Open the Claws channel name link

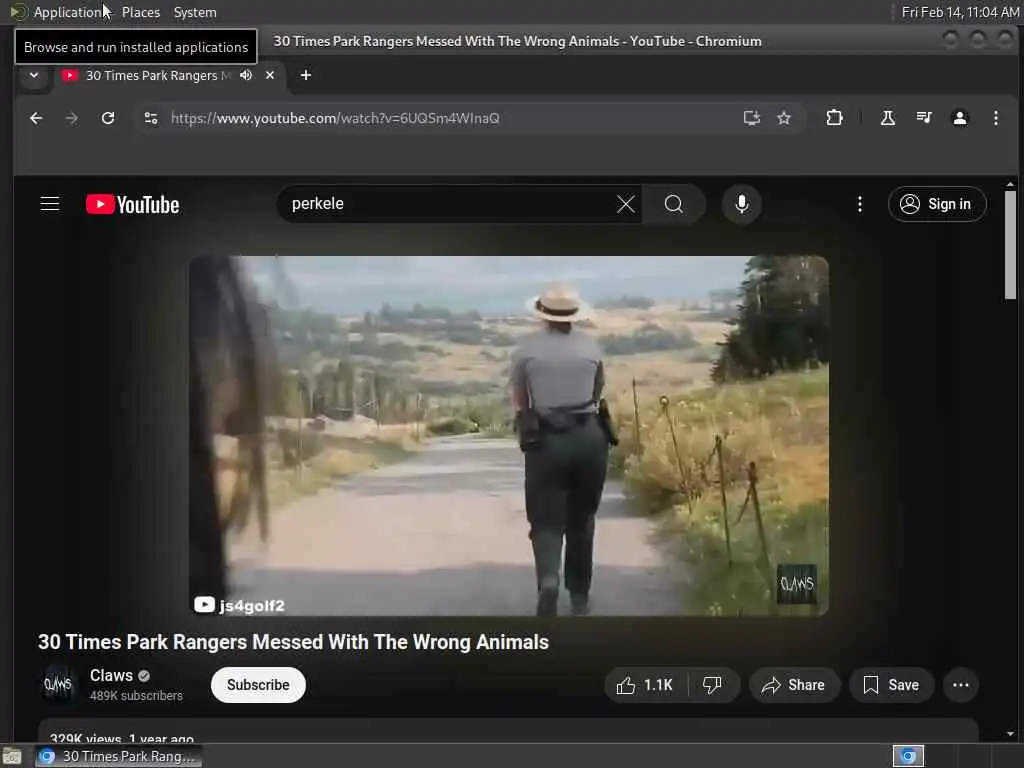pos(111,675)
